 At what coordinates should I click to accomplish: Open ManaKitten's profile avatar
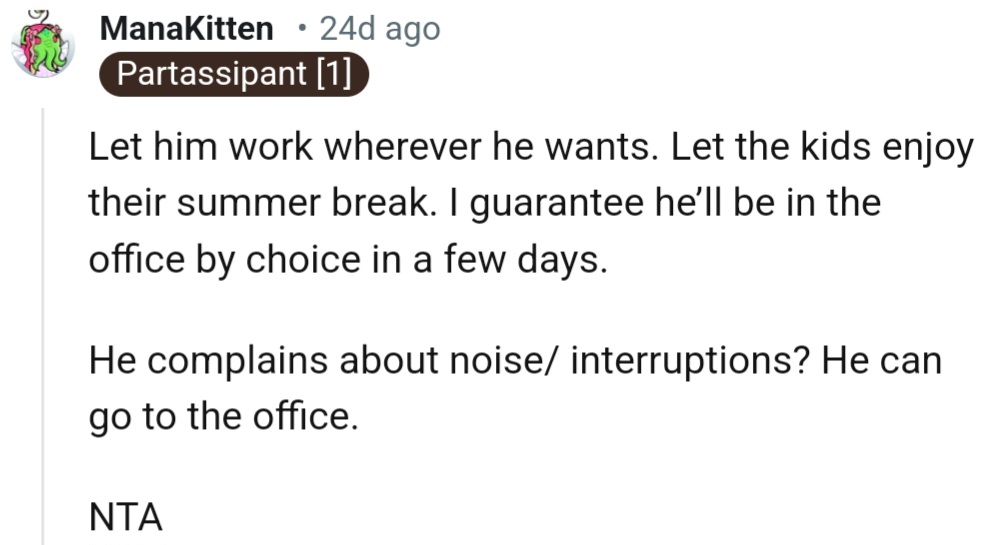click(43, 47)
